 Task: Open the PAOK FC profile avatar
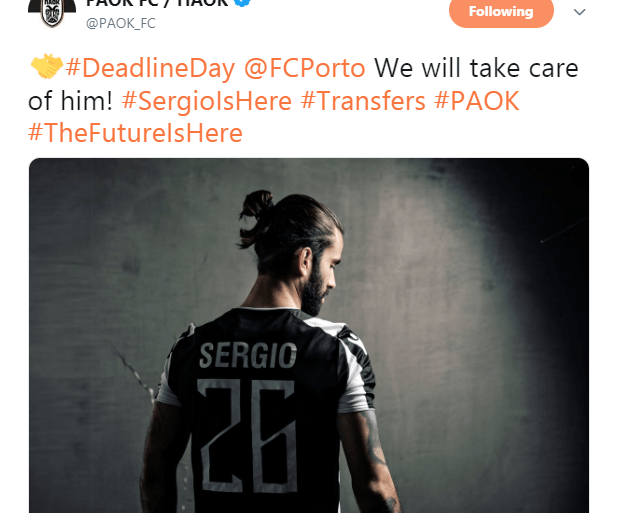point(52,13)
